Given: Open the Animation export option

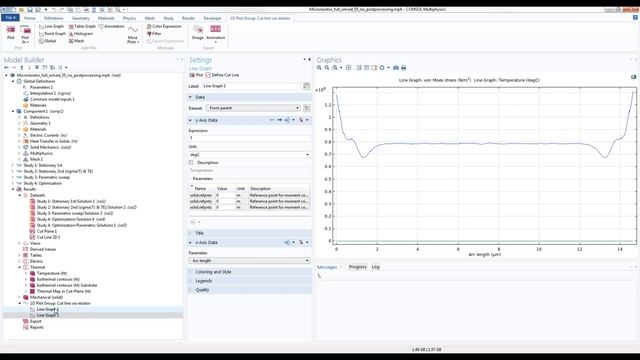Looking at the screenshot, I should click(216, 33).
